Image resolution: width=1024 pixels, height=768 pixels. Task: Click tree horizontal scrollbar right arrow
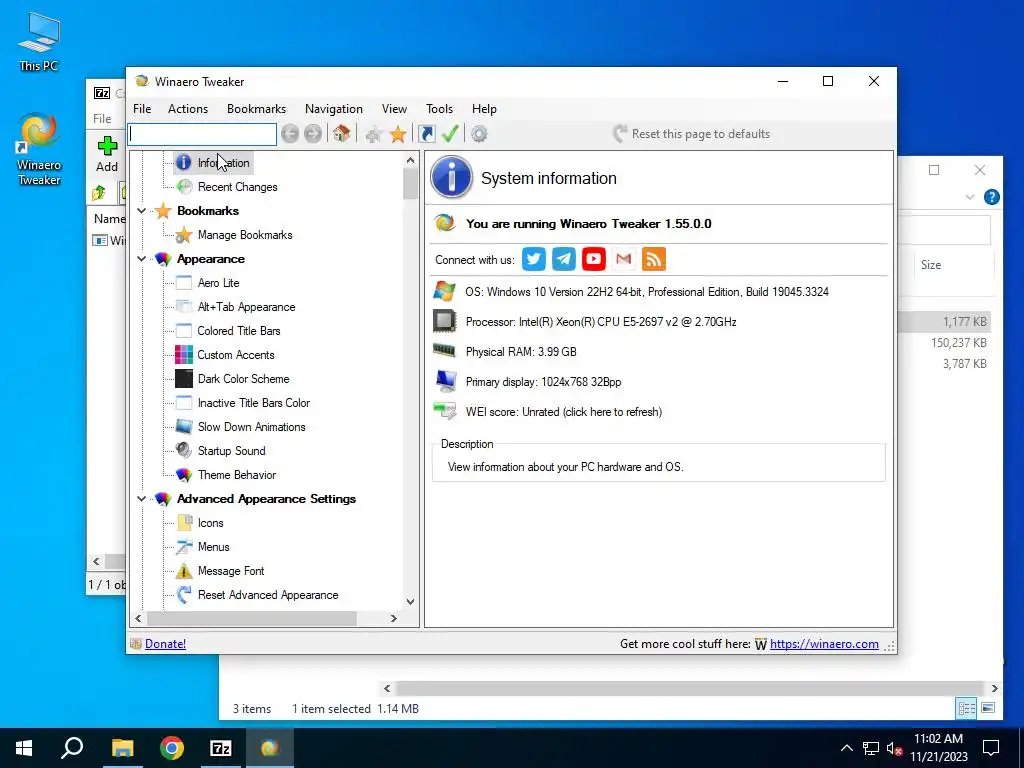click(x=394, y=618)
